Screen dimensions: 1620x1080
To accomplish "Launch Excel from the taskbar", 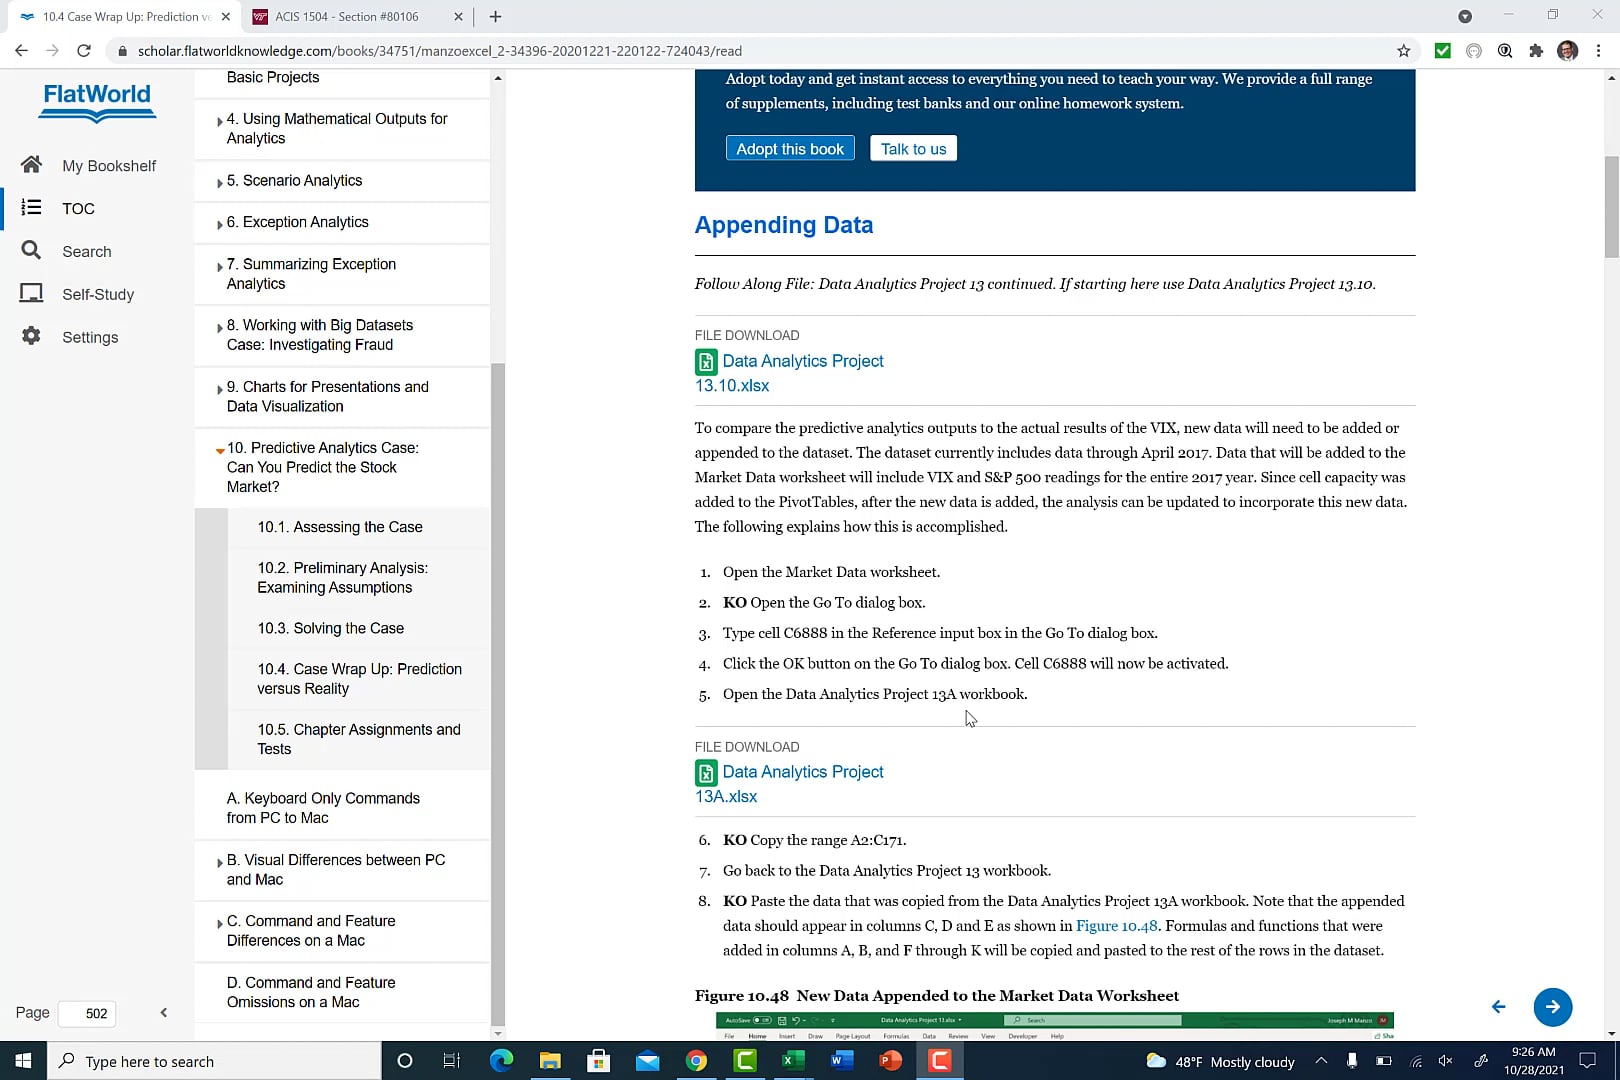I will [x=792, y=1061].
